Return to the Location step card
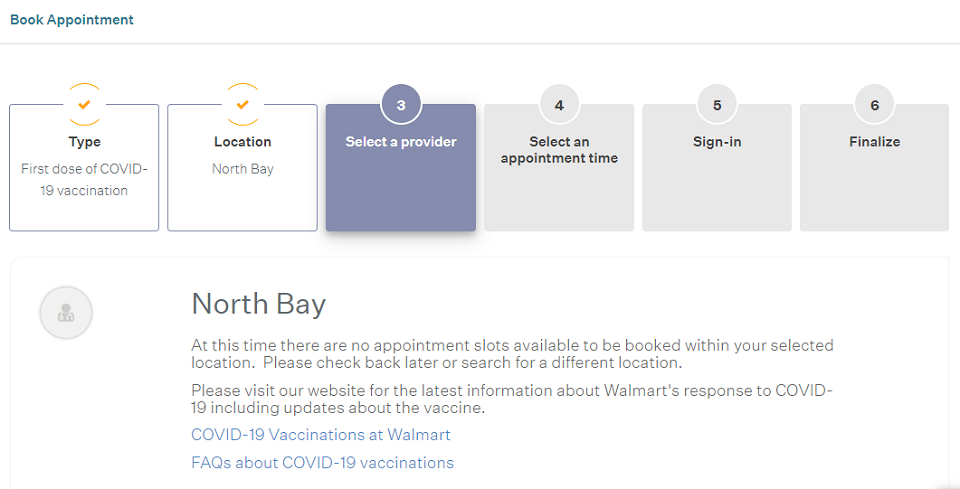960x489 pixels. (242, 168)
